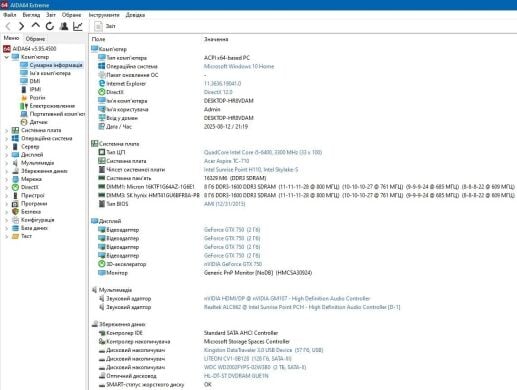Click Windows logo icon beside Операційна система row
This screenshot has height=390, width=517.
(102, 66)
